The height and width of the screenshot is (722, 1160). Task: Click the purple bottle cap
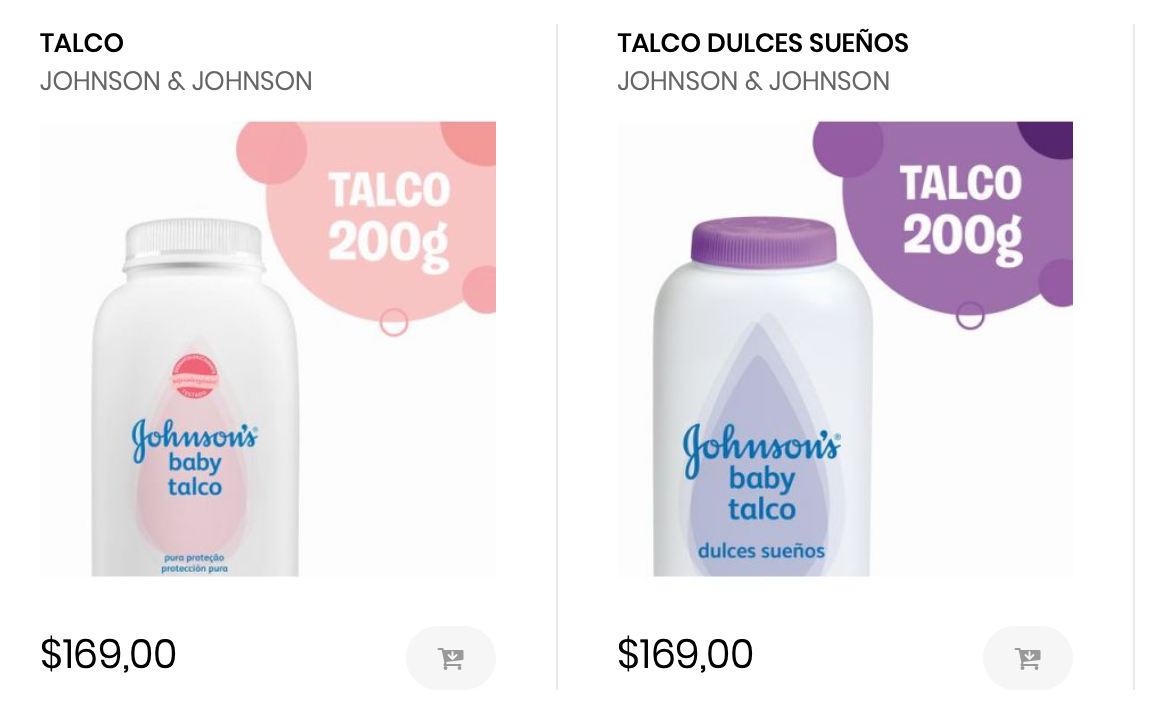(763, 243)
